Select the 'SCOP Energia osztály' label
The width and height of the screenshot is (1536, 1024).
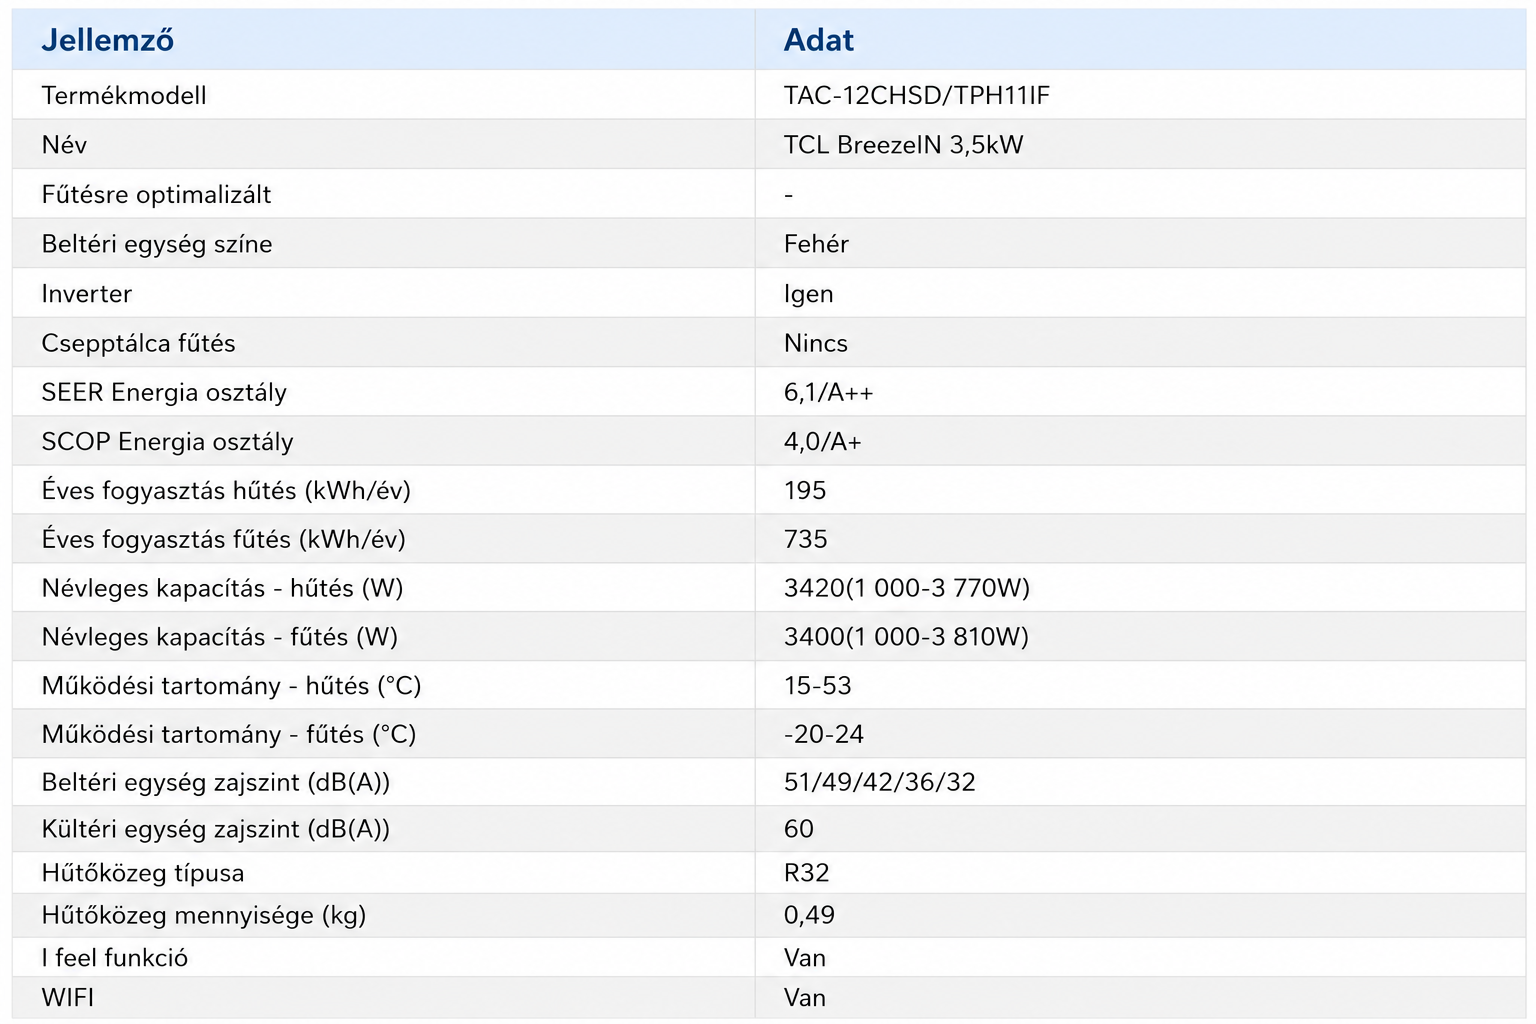pyautogui.click(x=167, y=441)
